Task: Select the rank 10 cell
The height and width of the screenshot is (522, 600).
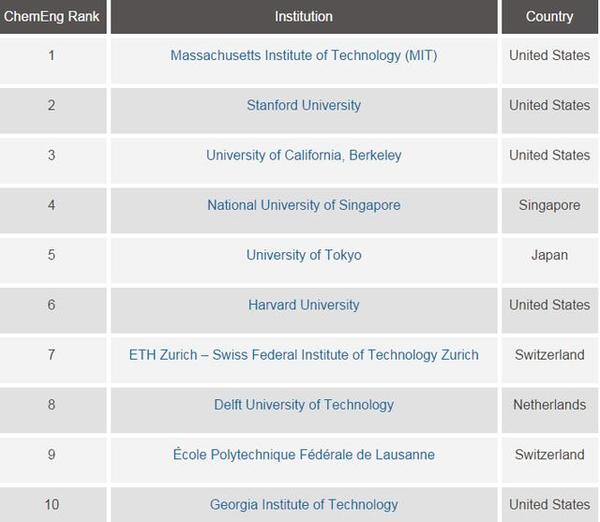Action: (53, 504)
